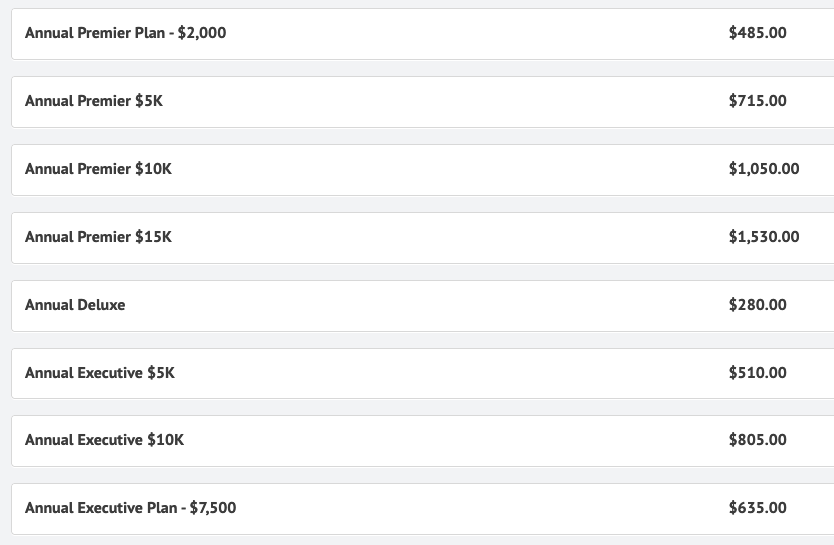Image resolution: width=834 pixels, height=545 pixels.
Task: Select the Annual Deluxe plan name
Action: click(75, 305)
